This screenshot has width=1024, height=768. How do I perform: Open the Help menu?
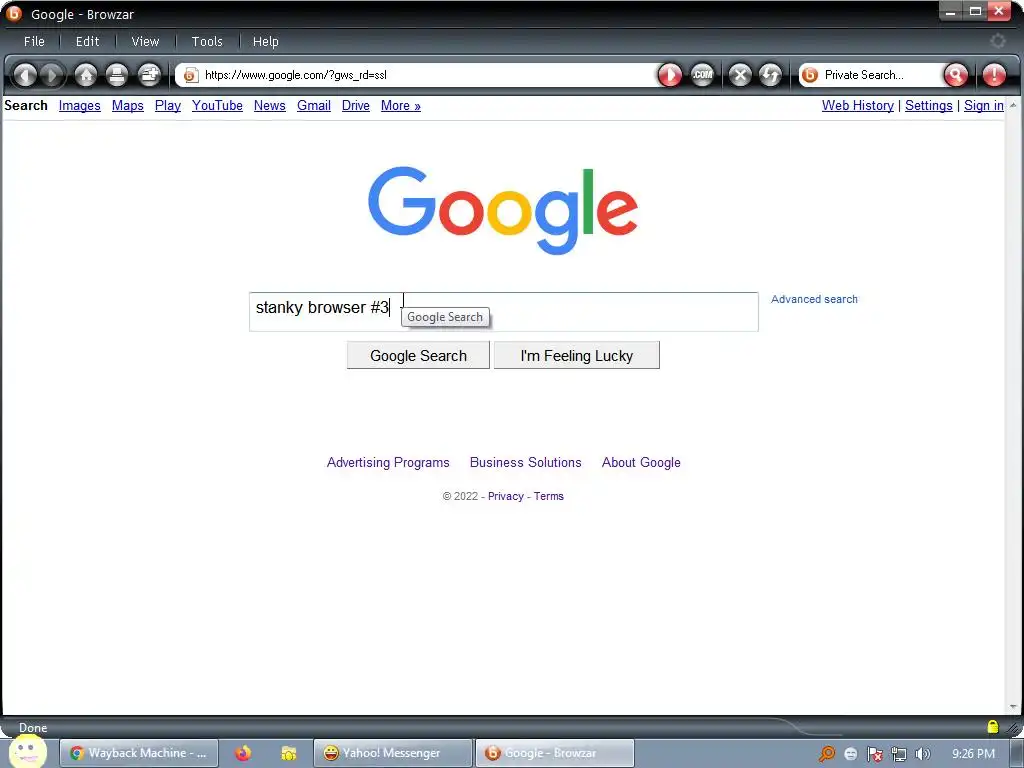pos(266,41)
